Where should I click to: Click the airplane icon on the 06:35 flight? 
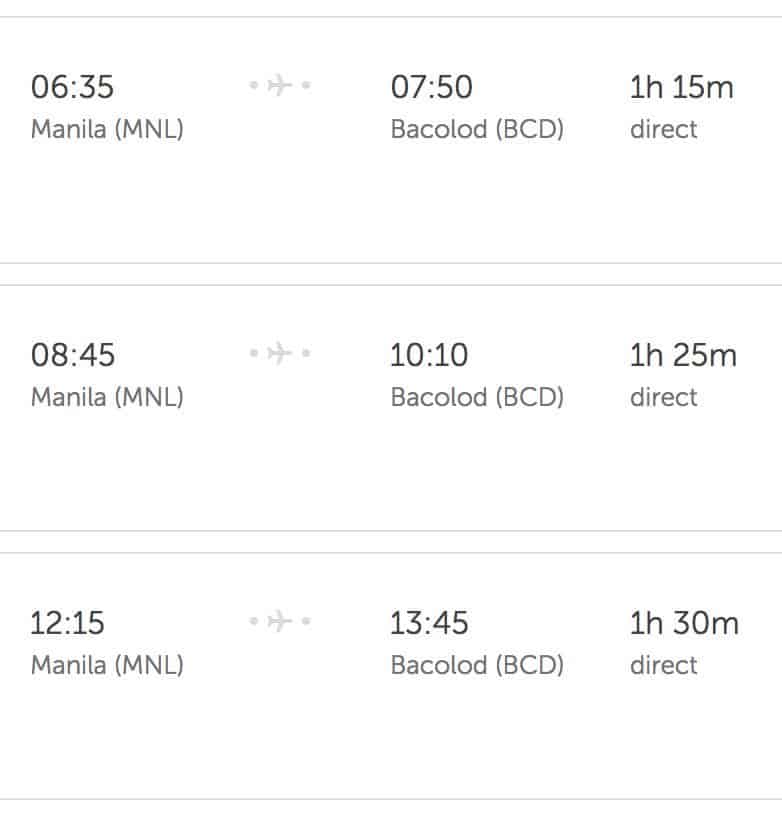click(280, 86)
